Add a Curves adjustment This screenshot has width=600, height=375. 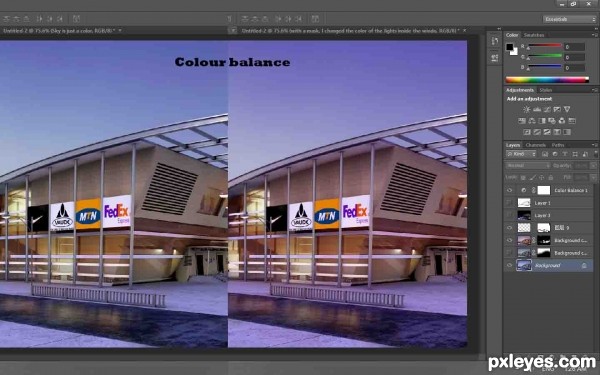[x=547, y=109]
